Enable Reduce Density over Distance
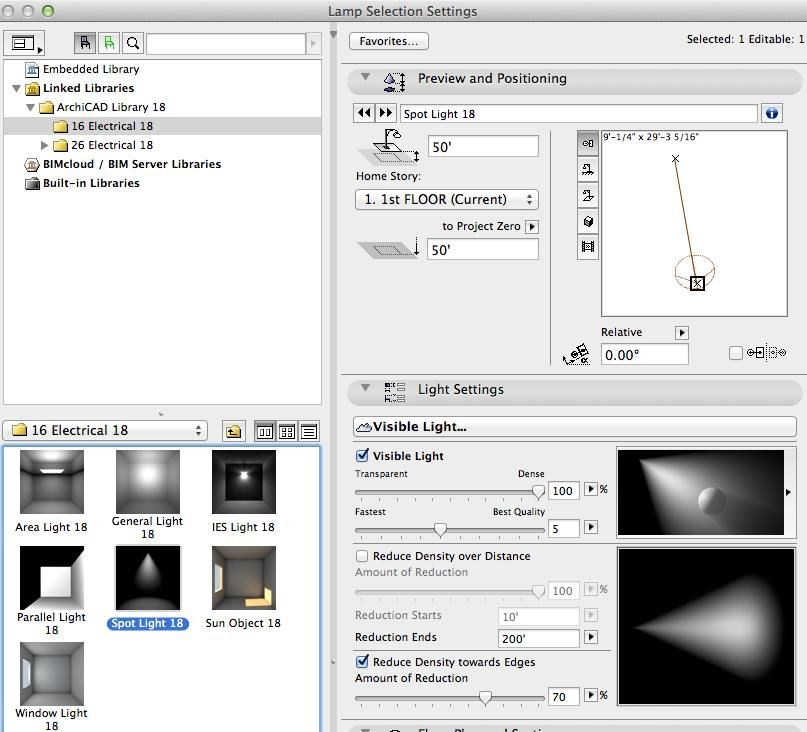Image resolution: width=807 pixels, height=732 pixels. point(362,556)
